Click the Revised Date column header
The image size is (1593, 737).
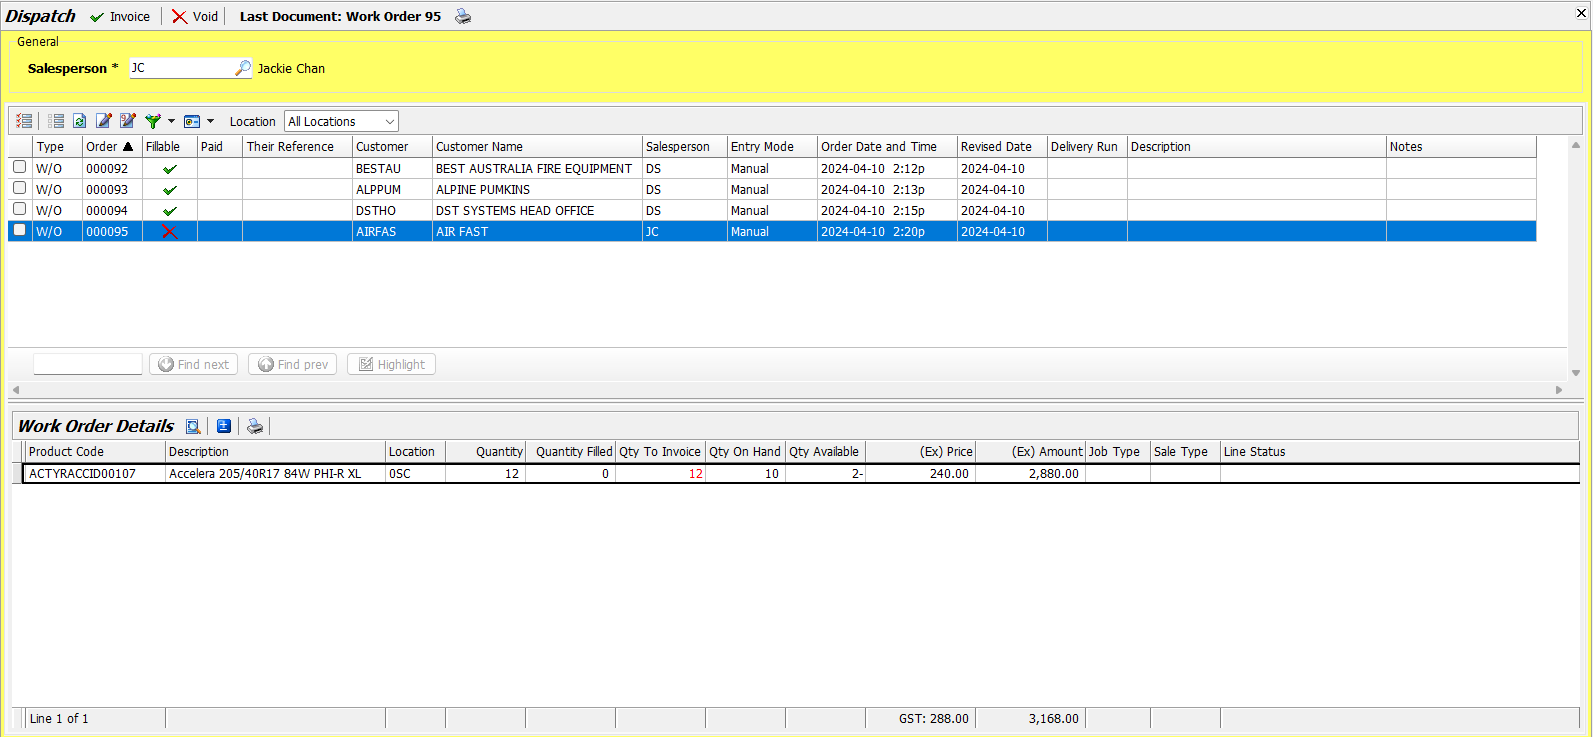pos(1002,146)
